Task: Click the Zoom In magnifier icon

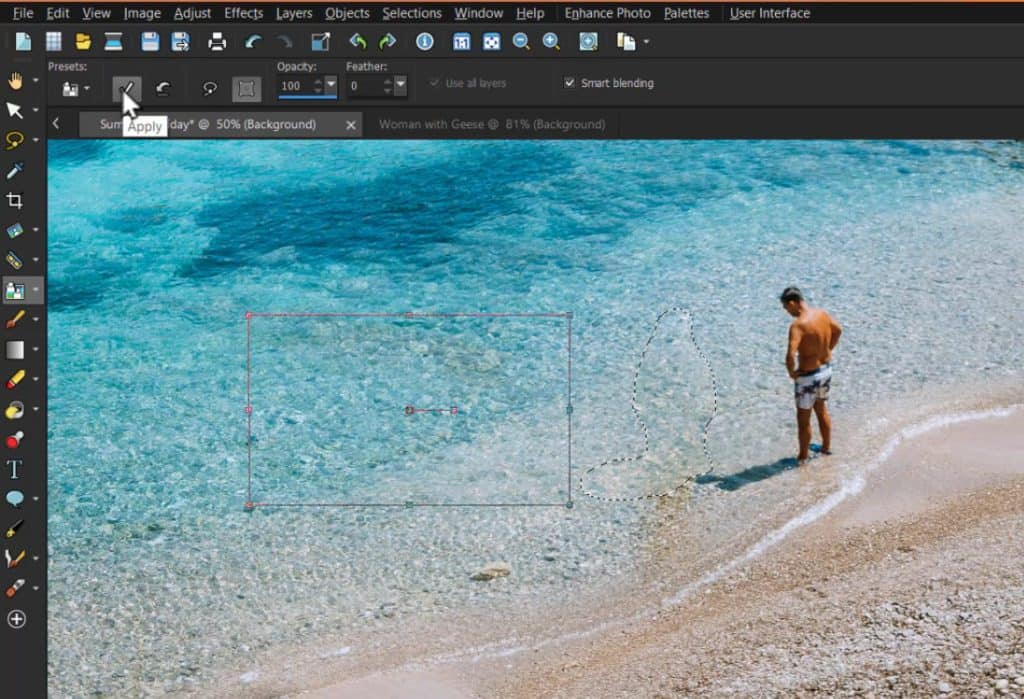Action: [551, 41]
